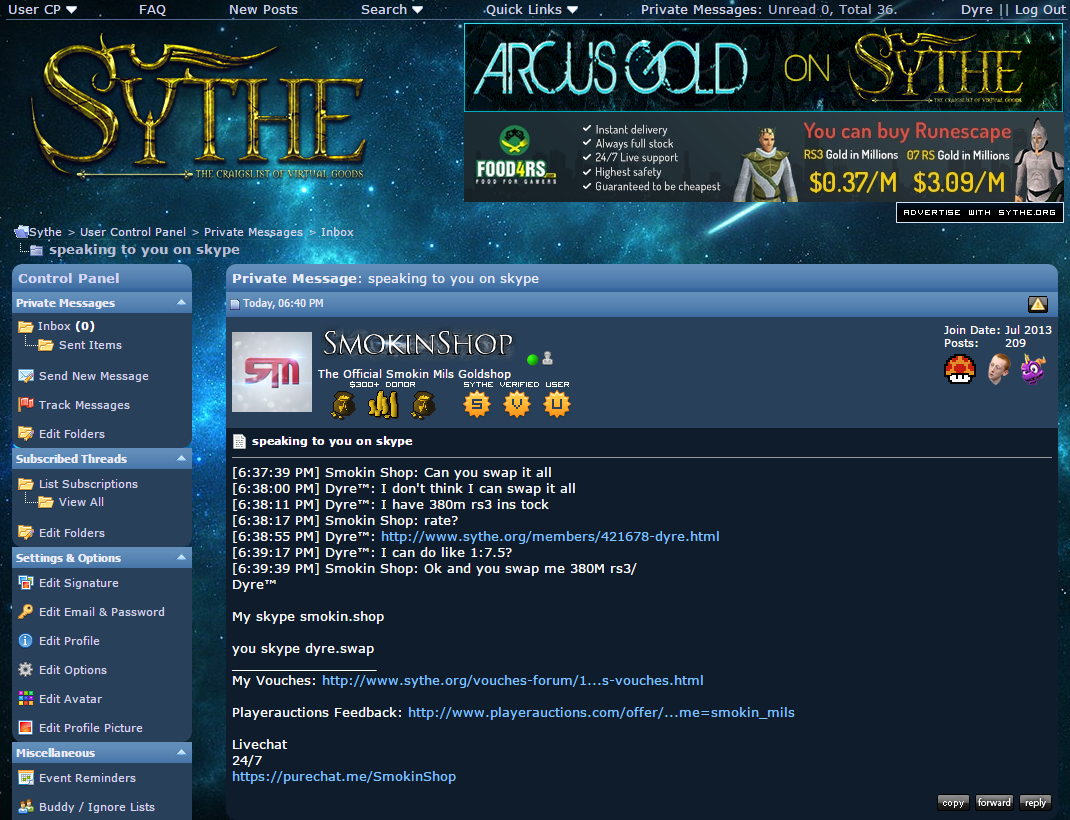The image size is (1070, 820).
Task: Open the FAQ page
Action: coord(152,10)
